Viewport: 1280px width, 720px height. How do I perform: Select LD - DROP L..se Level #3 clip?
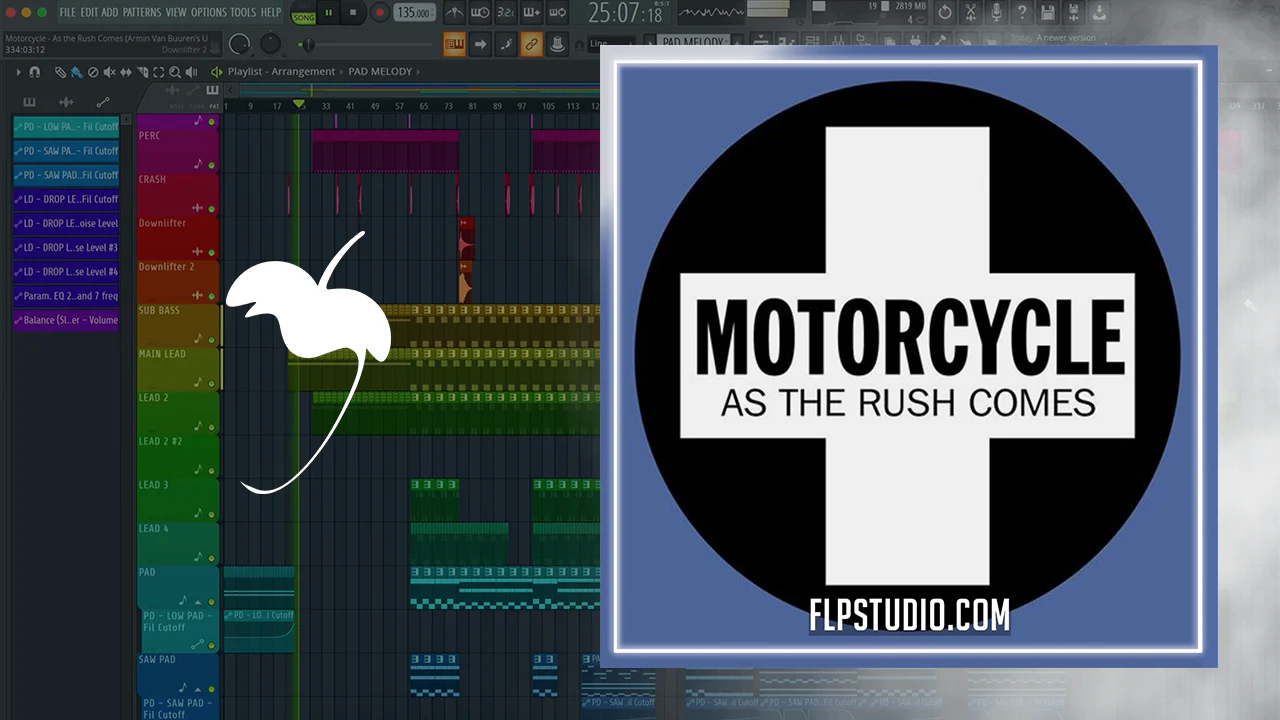click(x=66, y=248)
